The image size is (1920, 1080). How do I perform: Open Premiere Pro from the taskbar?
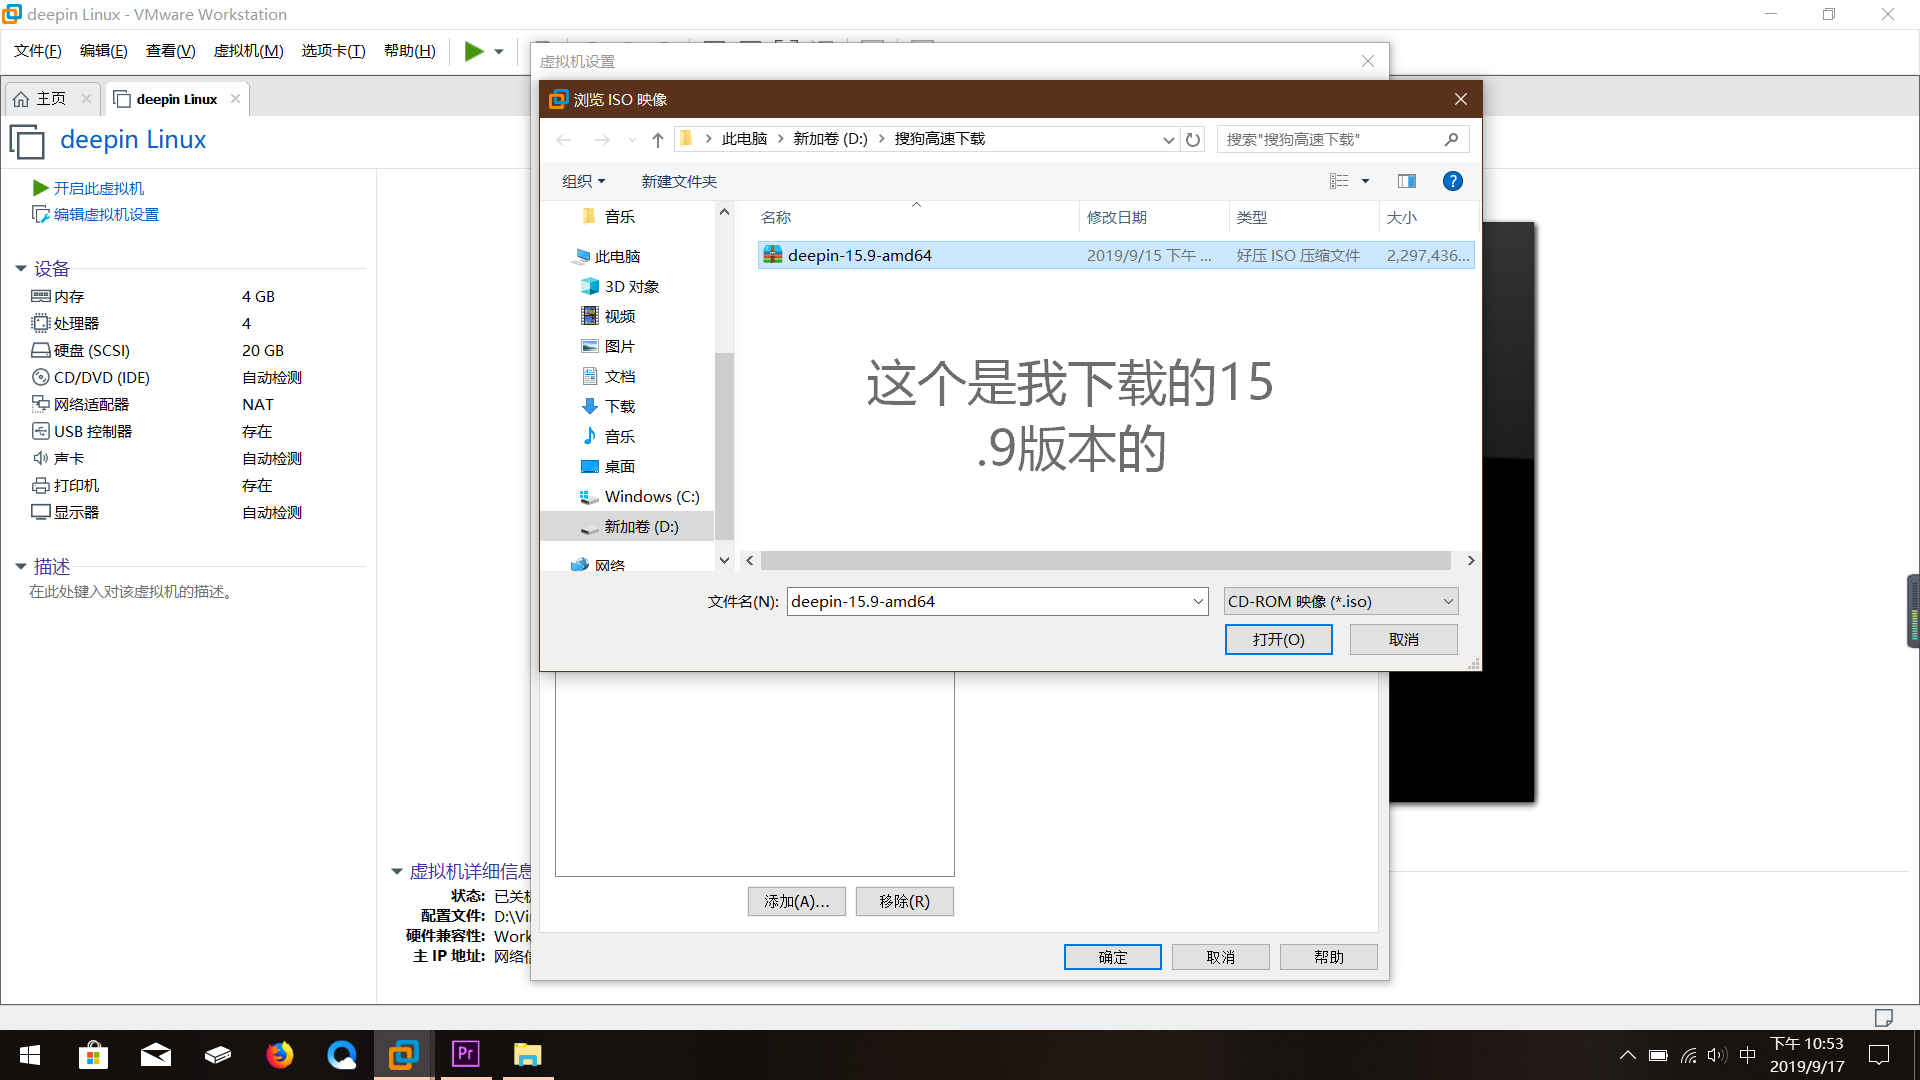click(x=466, y=1055)
